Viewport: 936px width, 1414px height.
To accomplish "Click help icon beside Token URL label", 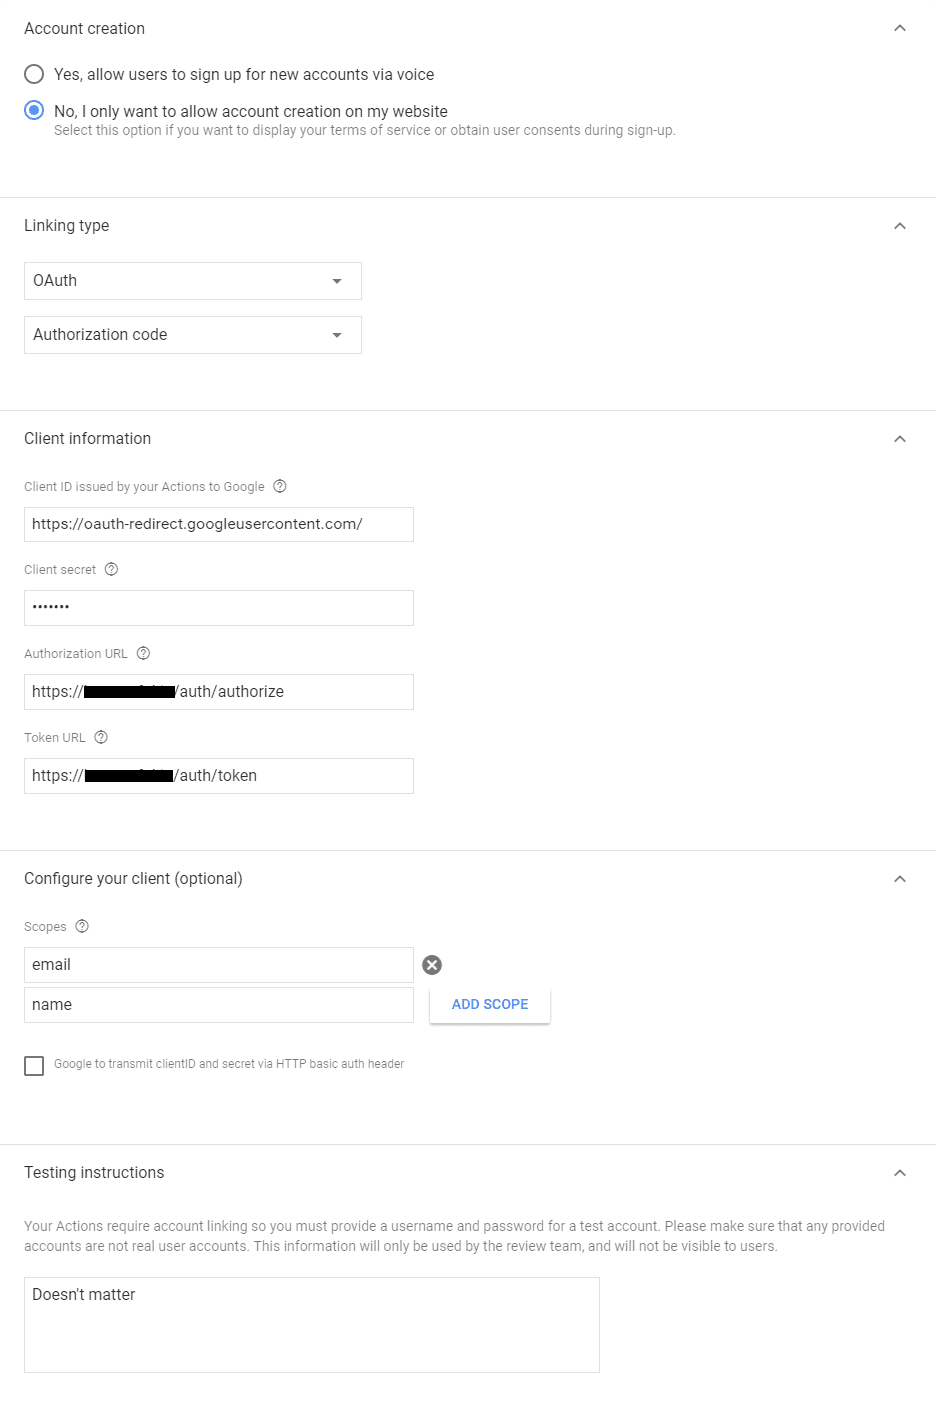I will (x=101, y=737).
